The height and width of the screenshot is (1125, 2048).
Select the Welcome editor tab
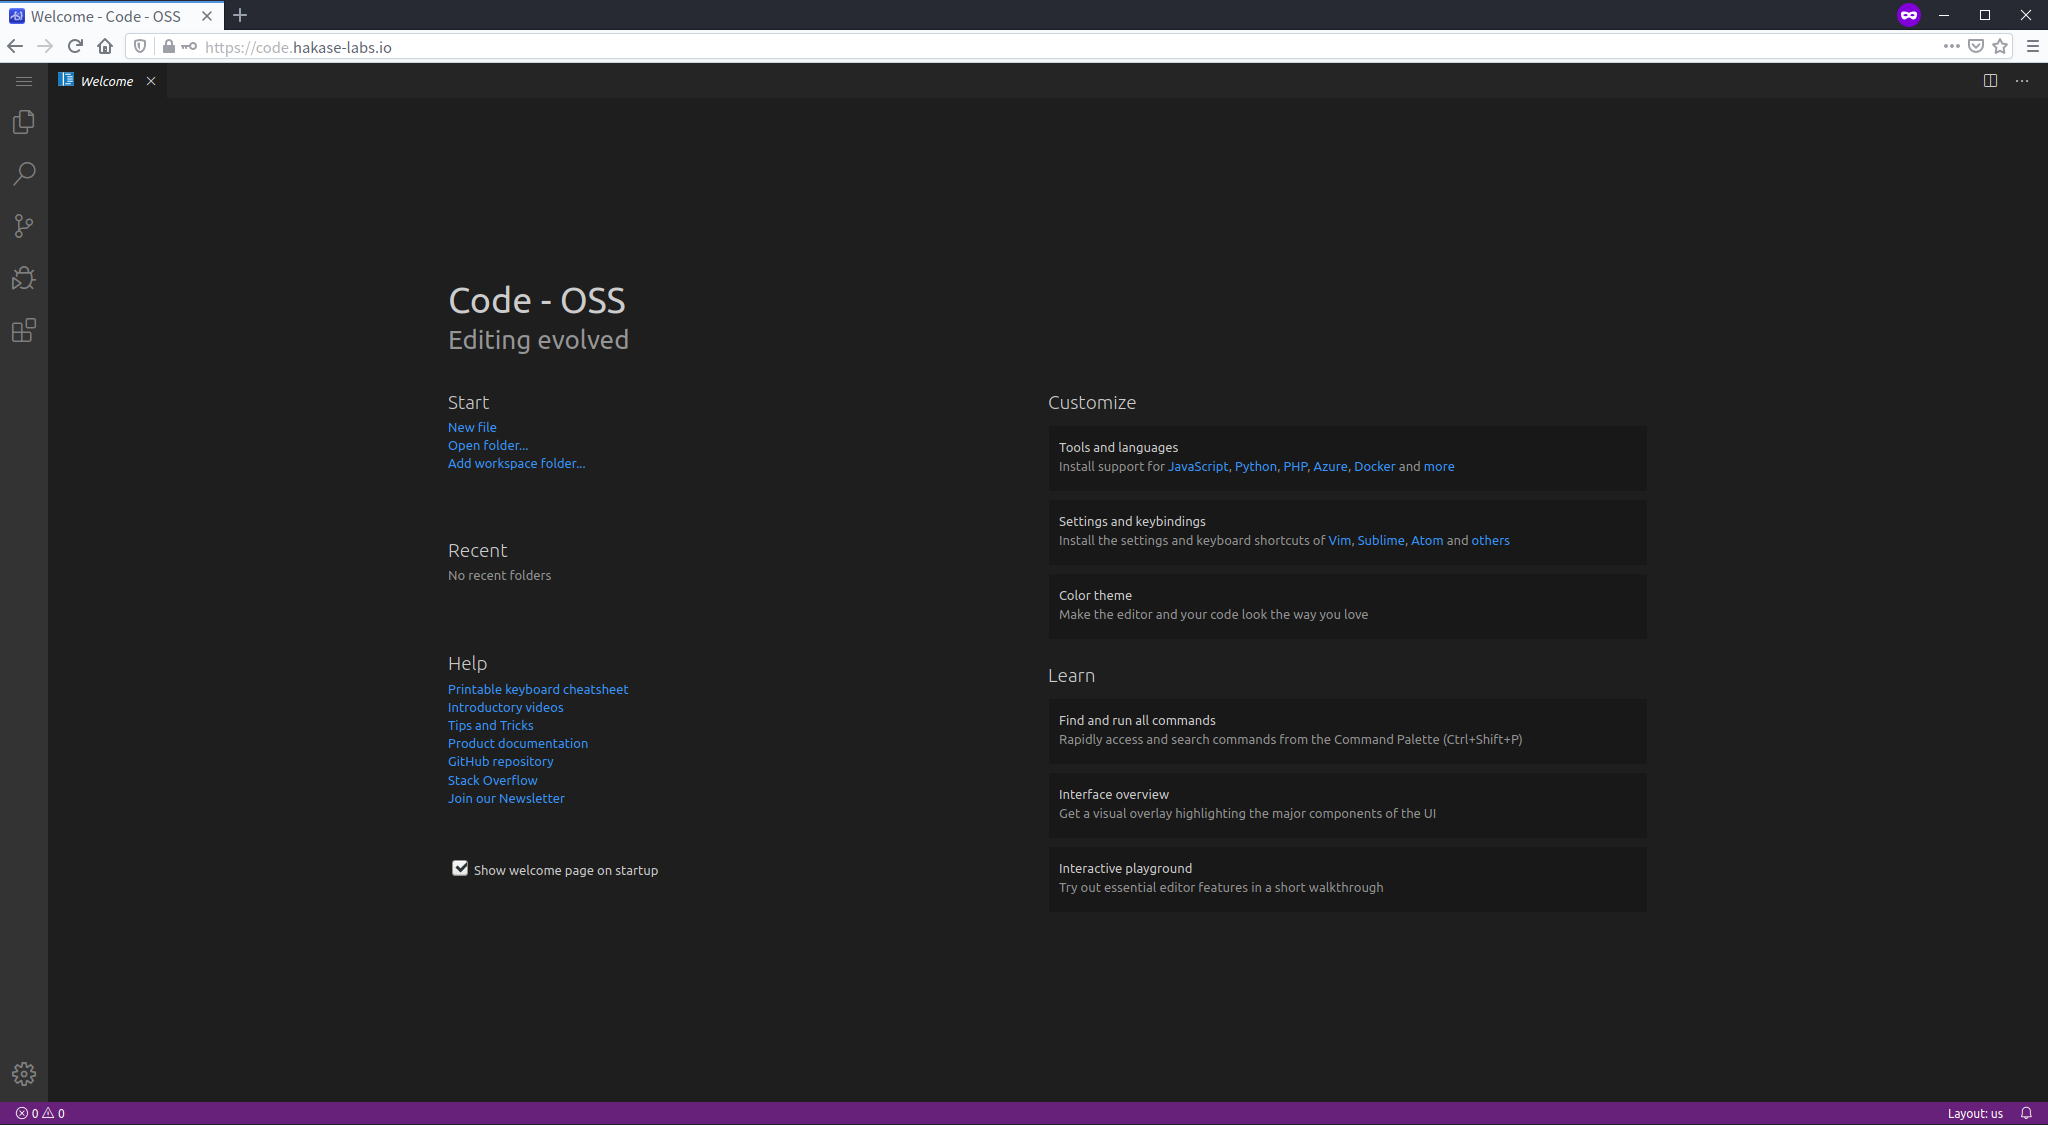pyautogui.click(x=107, y=81)
